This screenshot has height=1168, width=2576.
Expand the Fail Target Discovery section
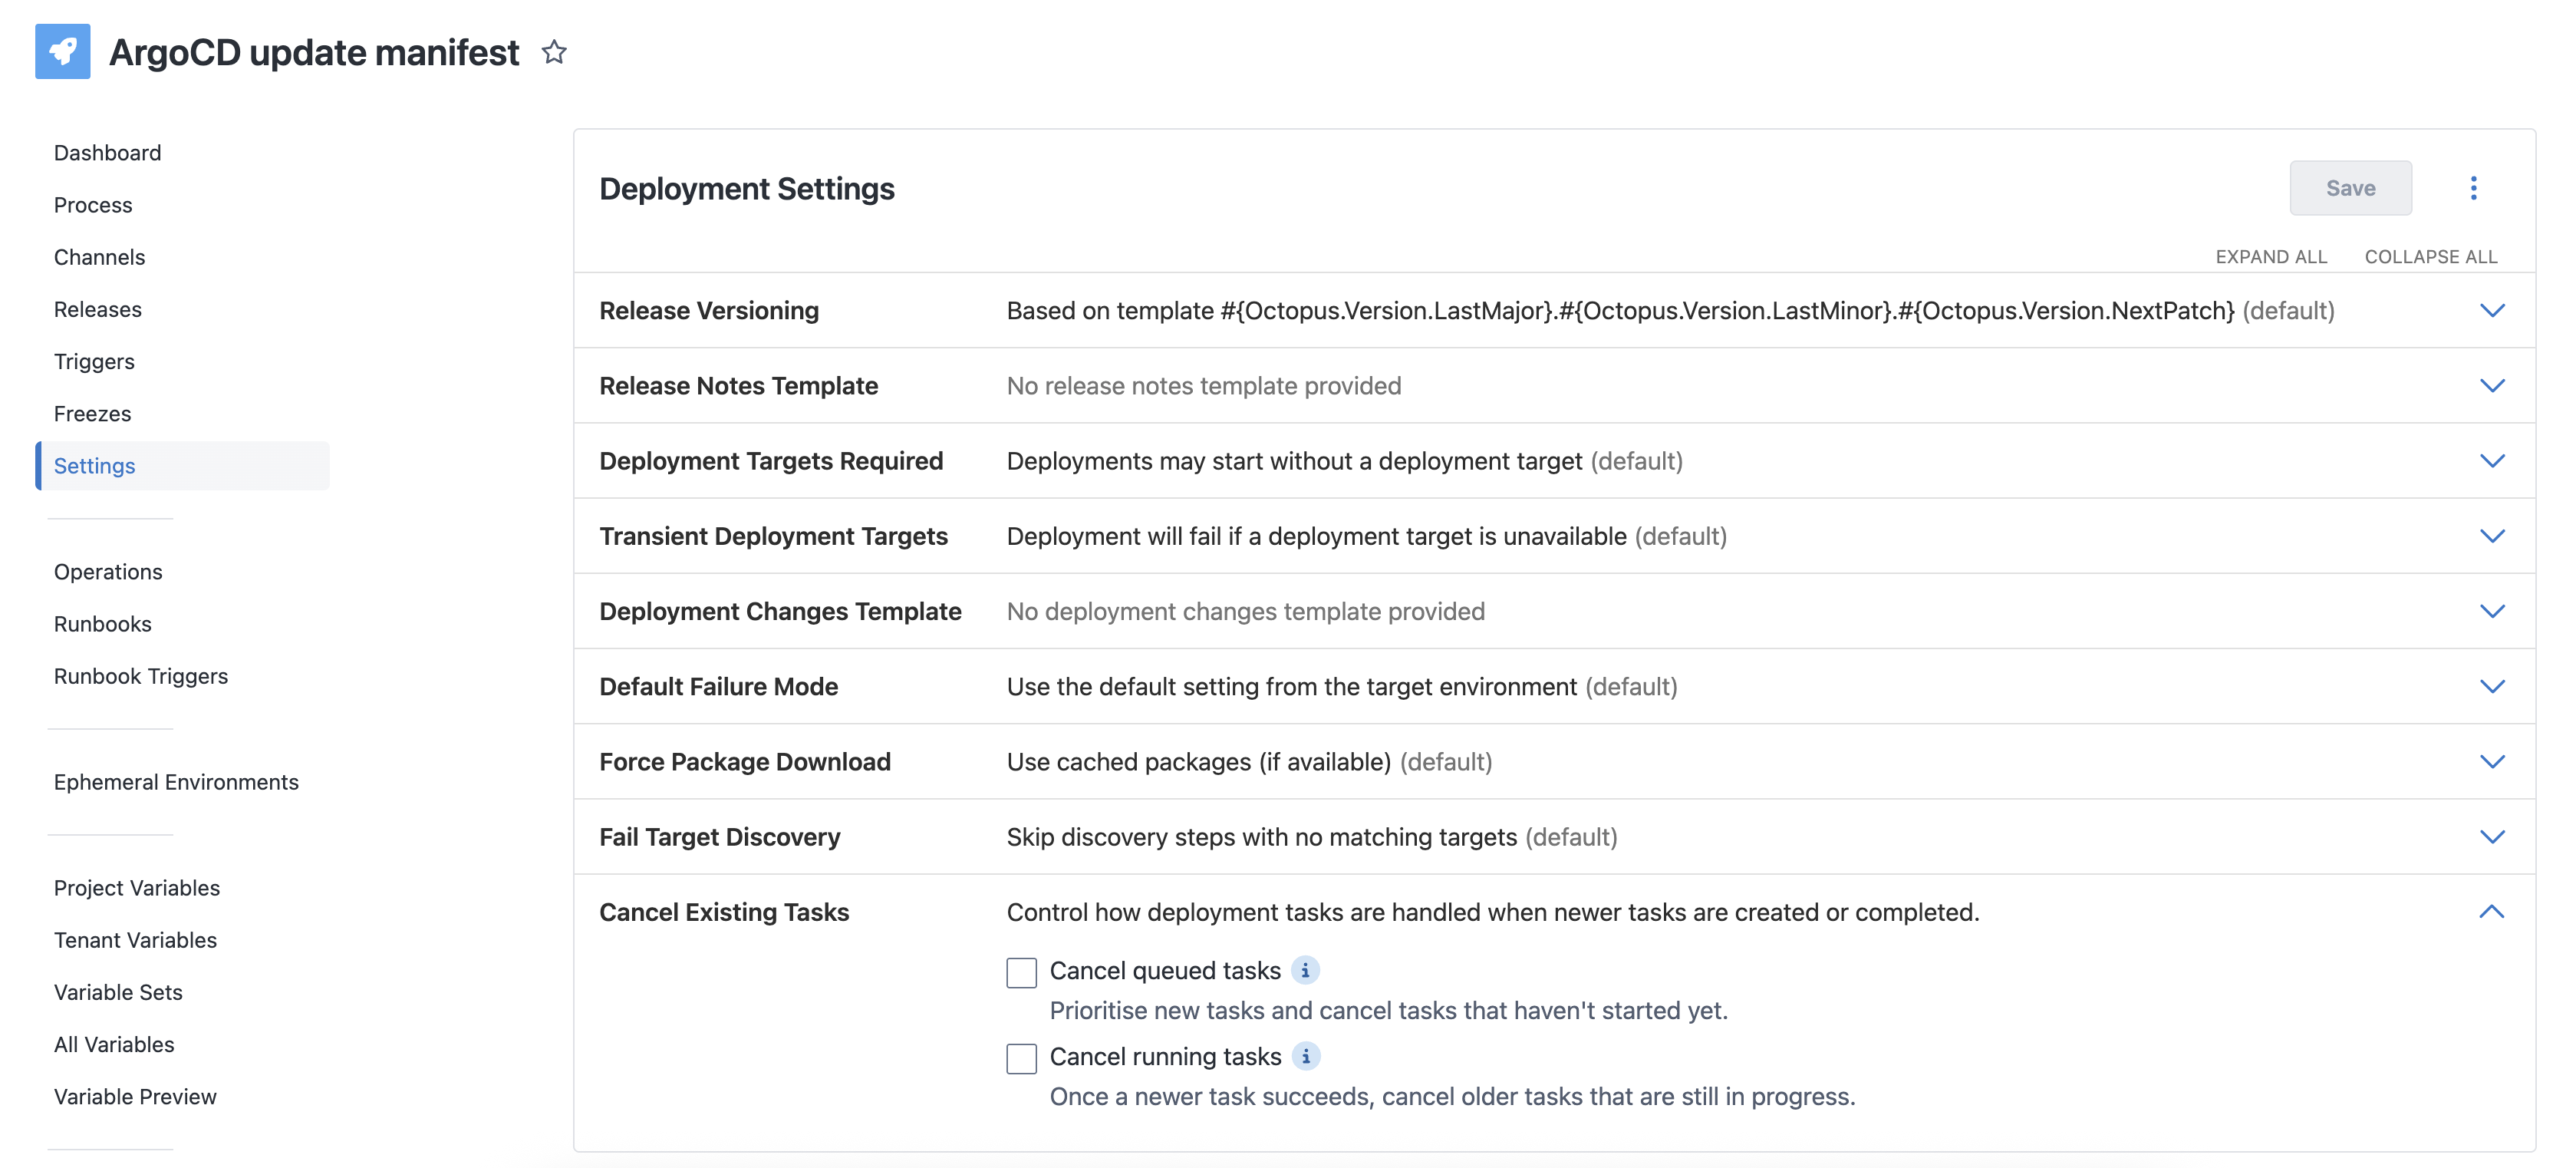(x=2492, y=836)
